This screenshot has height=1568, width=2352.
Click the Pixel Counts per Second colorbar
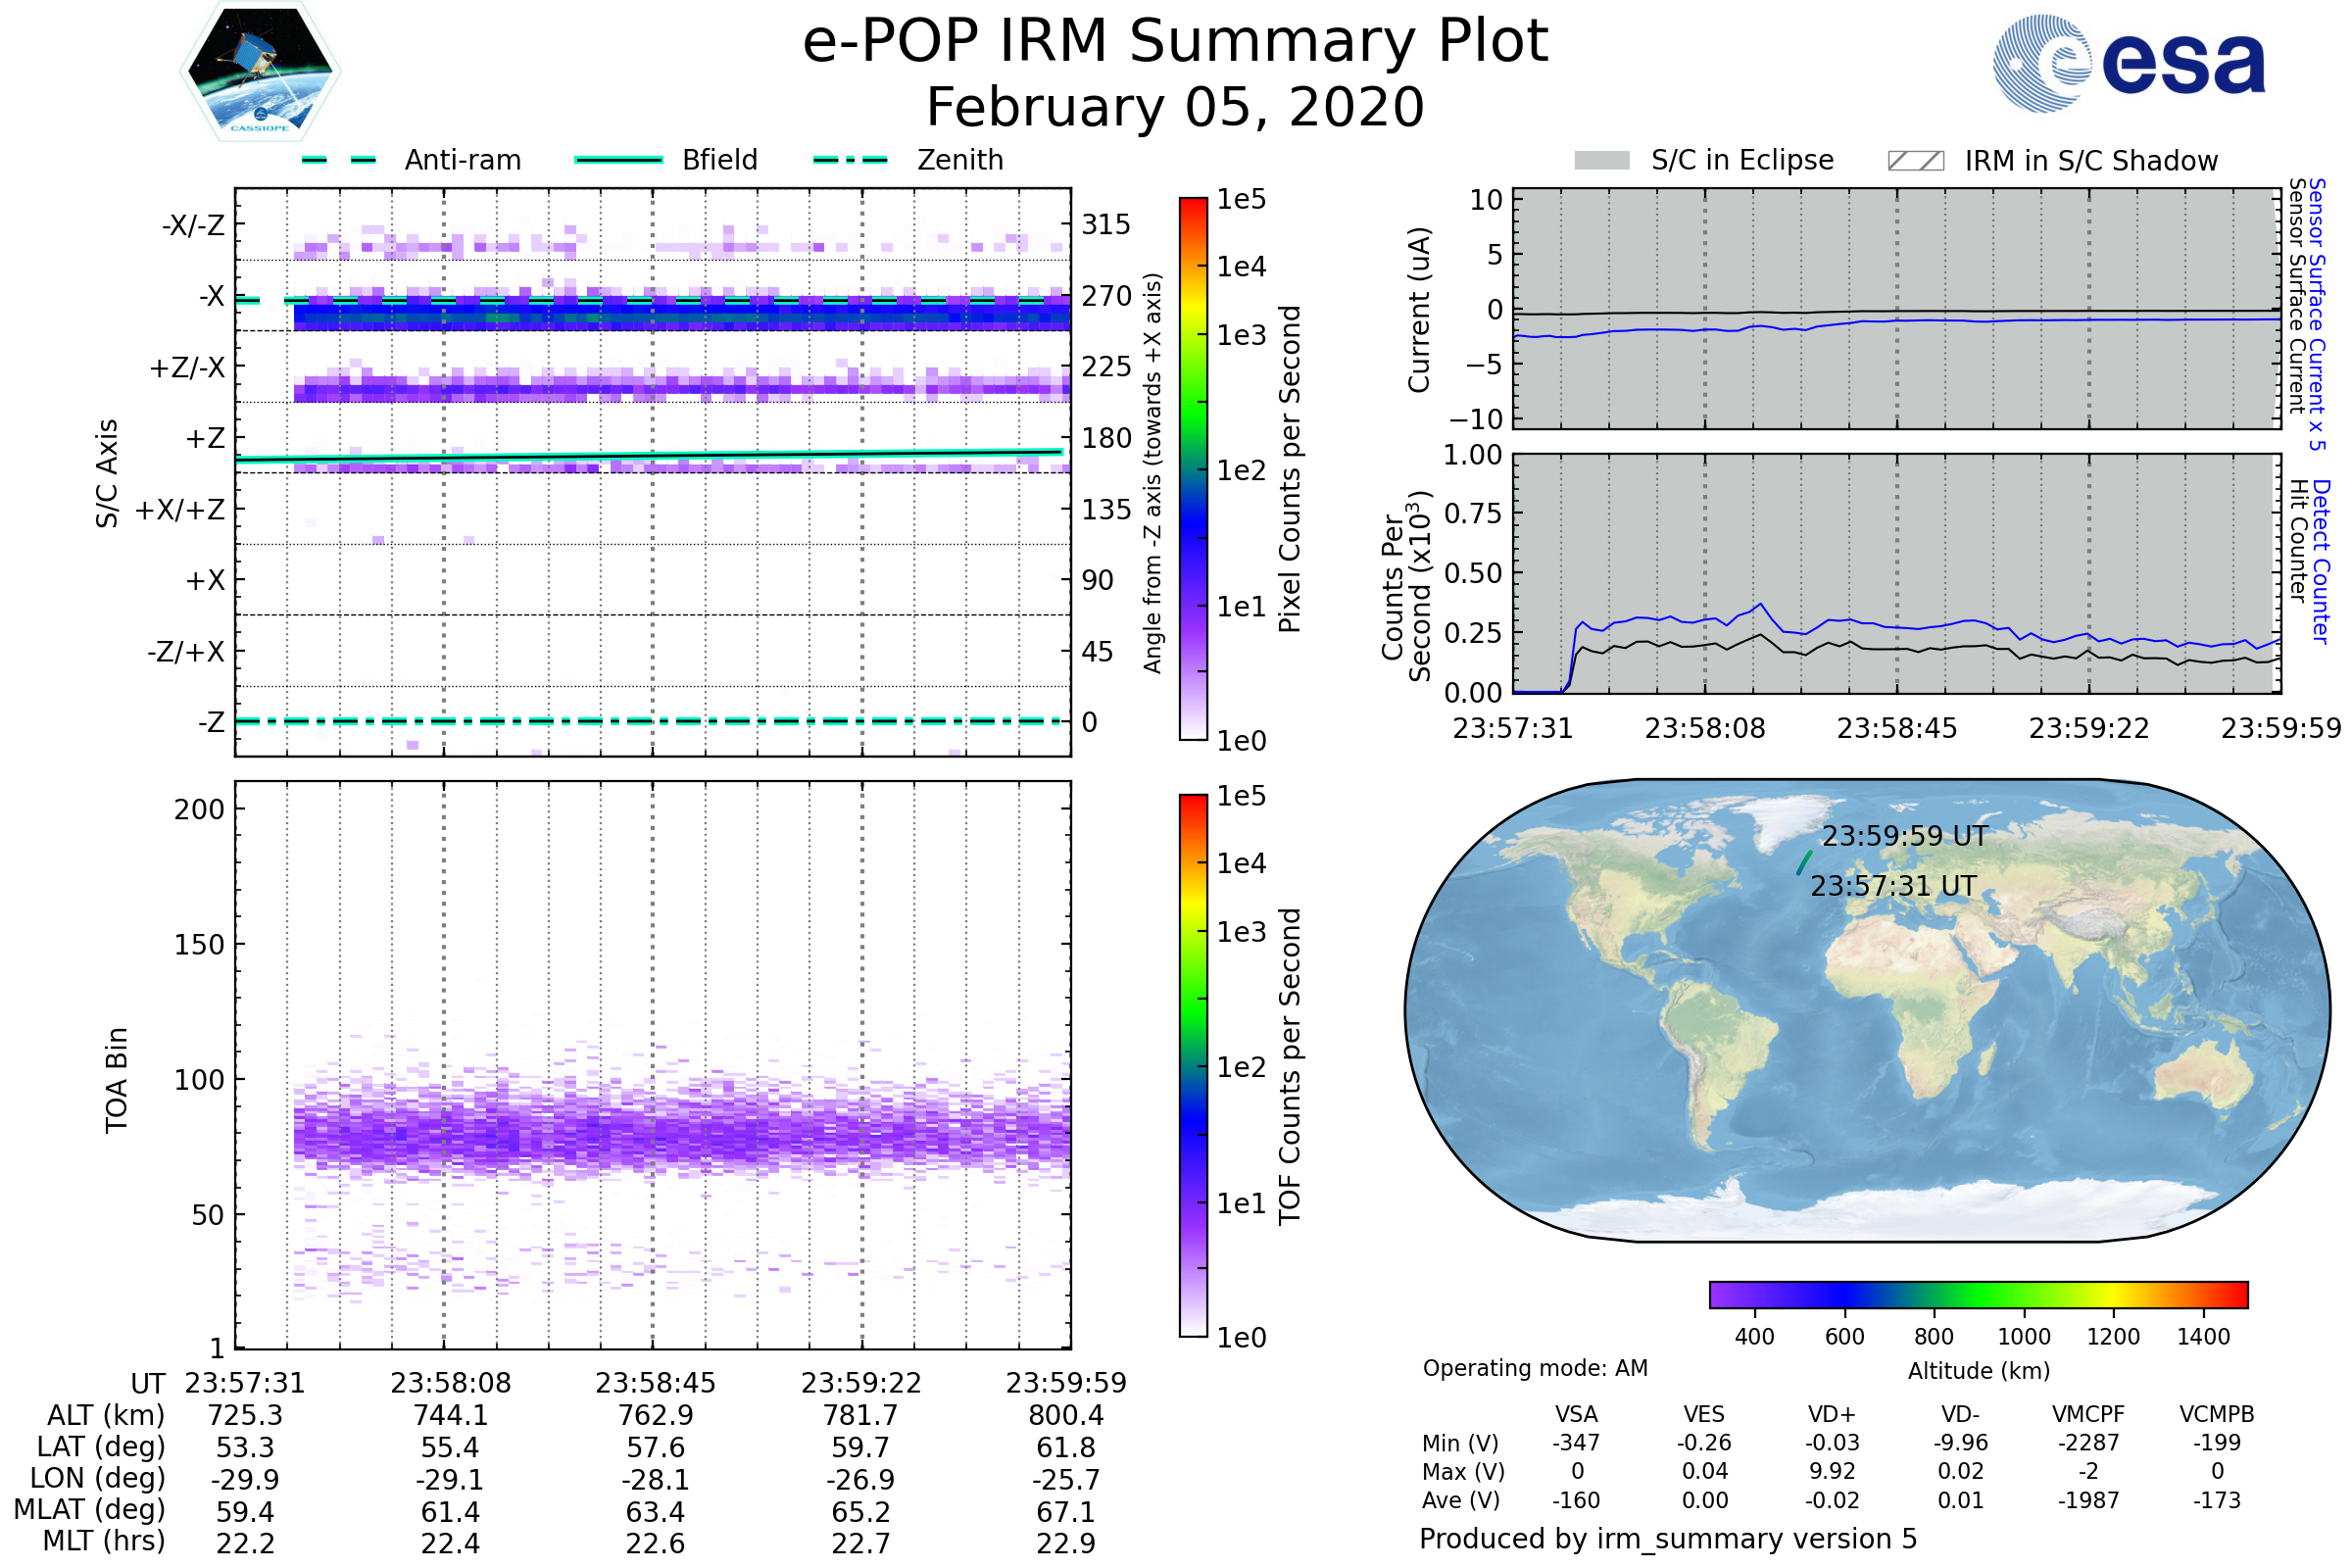pos(1193,468)
